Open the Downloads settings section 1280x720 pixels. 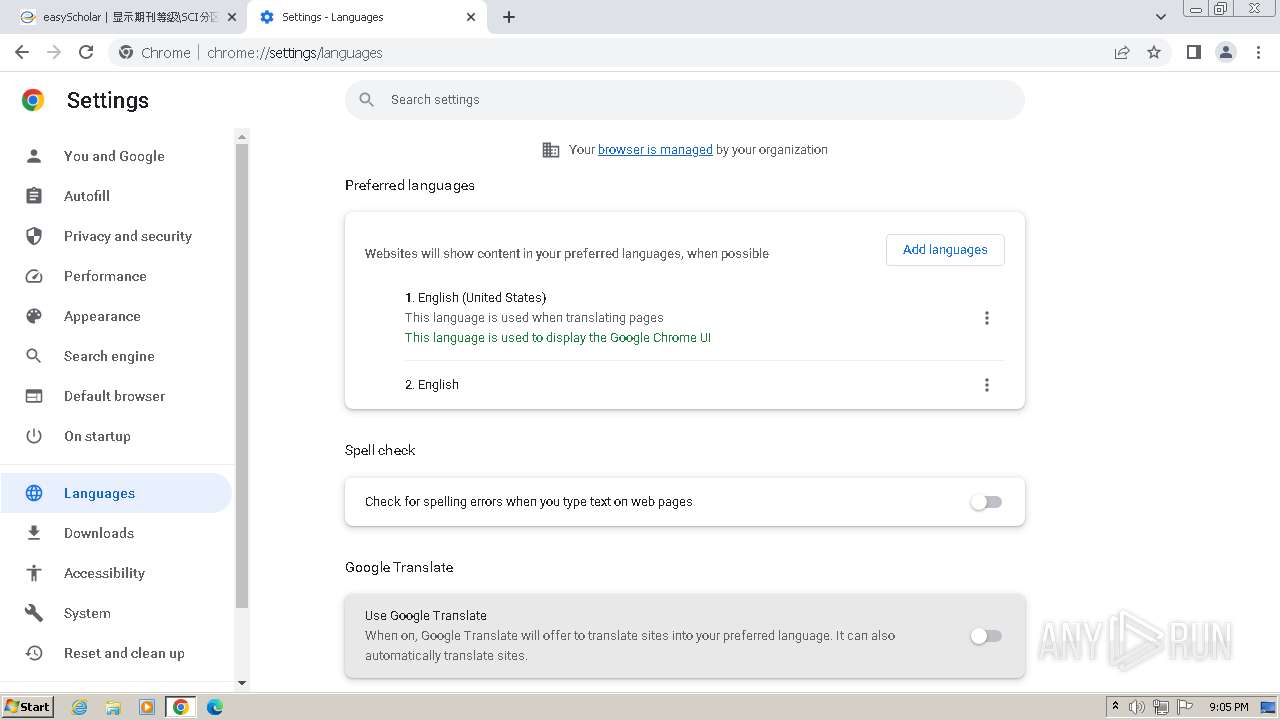(x=116, y=533)
